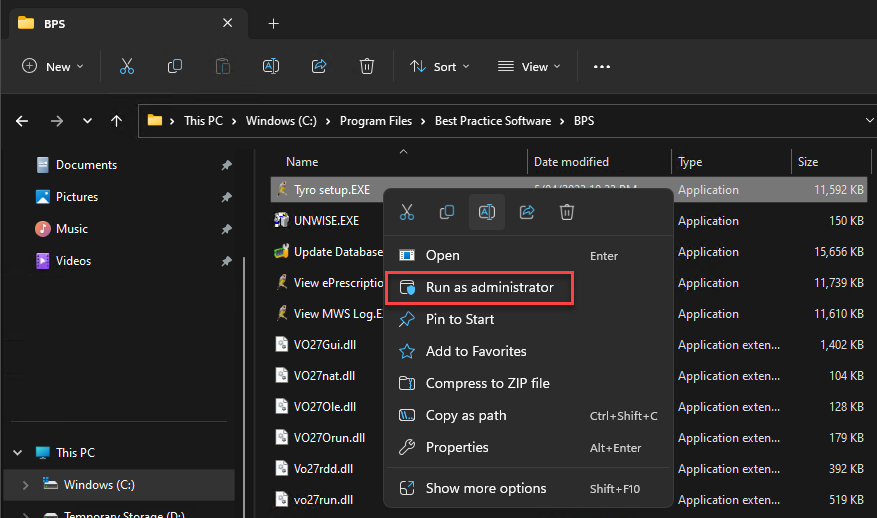Select Compress to ZIP file
Viewport: 877px width, 518px height.
point(528,383)
